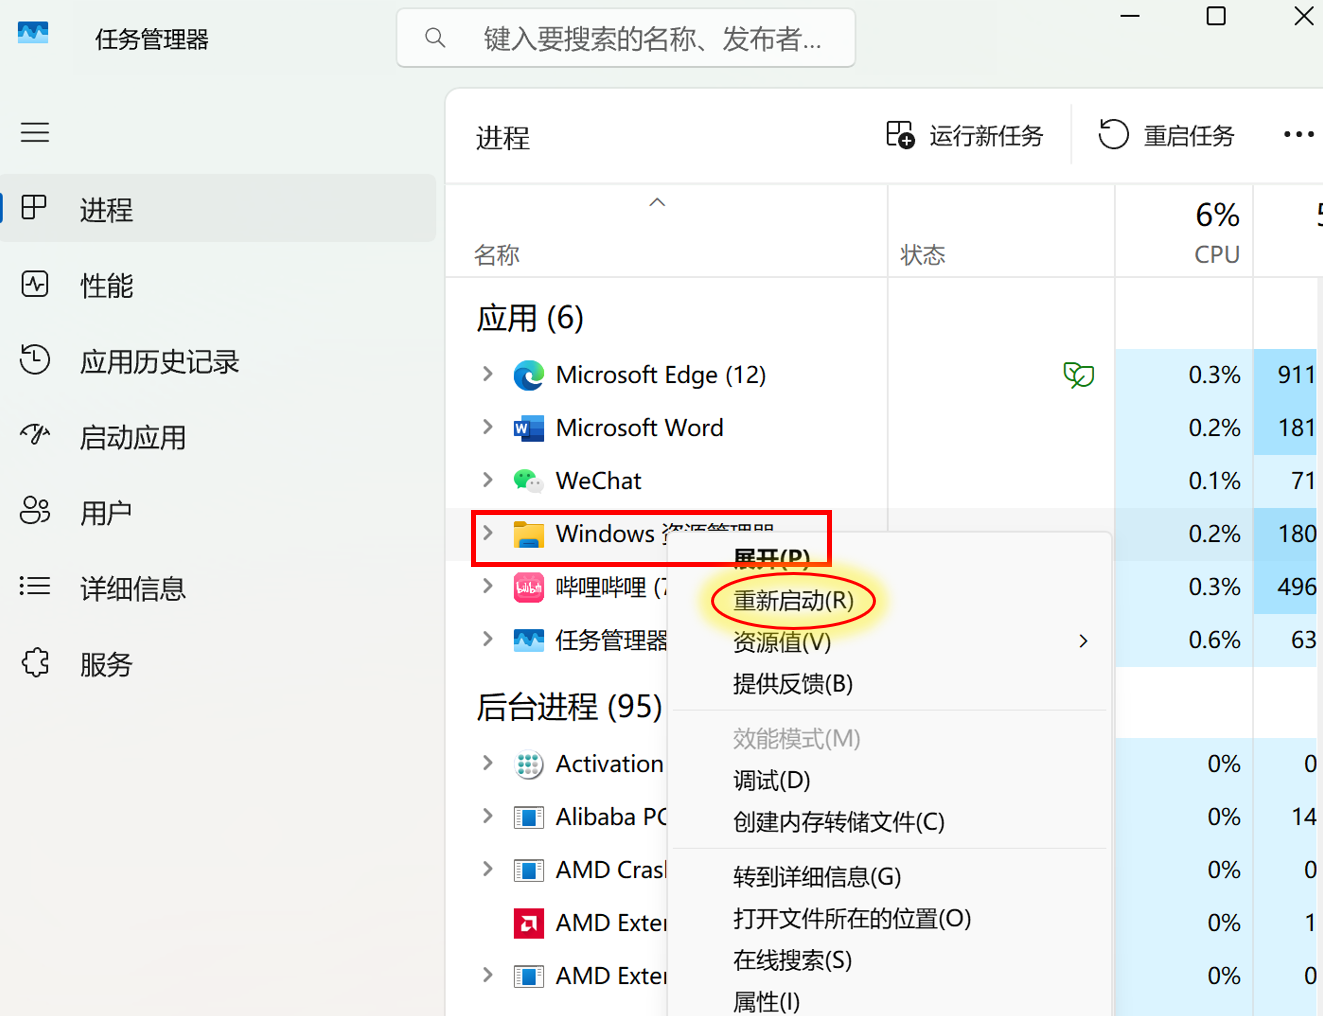
Task: Sort by the CPU column header
Action: pos(1217,254)
